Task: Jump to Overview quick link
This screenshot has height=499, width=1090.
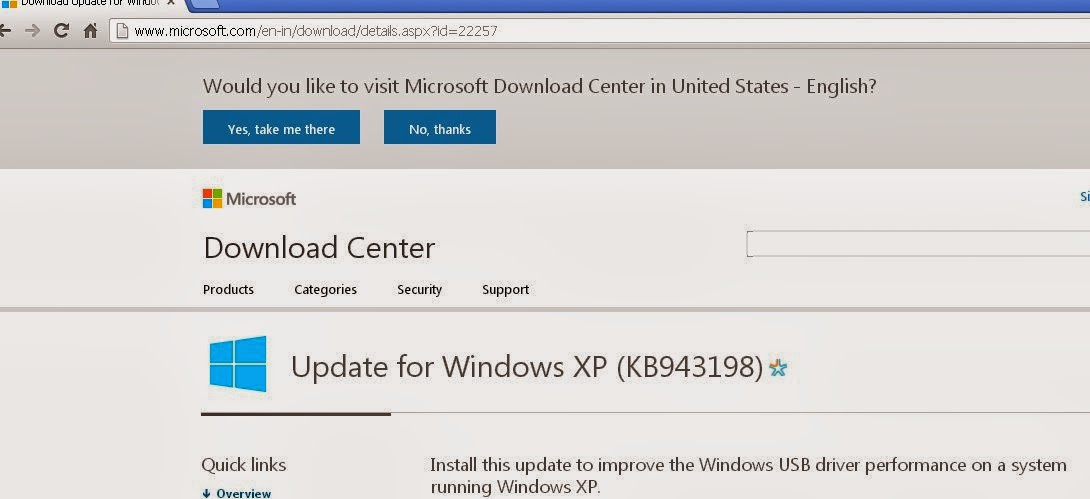Action: 236,493
